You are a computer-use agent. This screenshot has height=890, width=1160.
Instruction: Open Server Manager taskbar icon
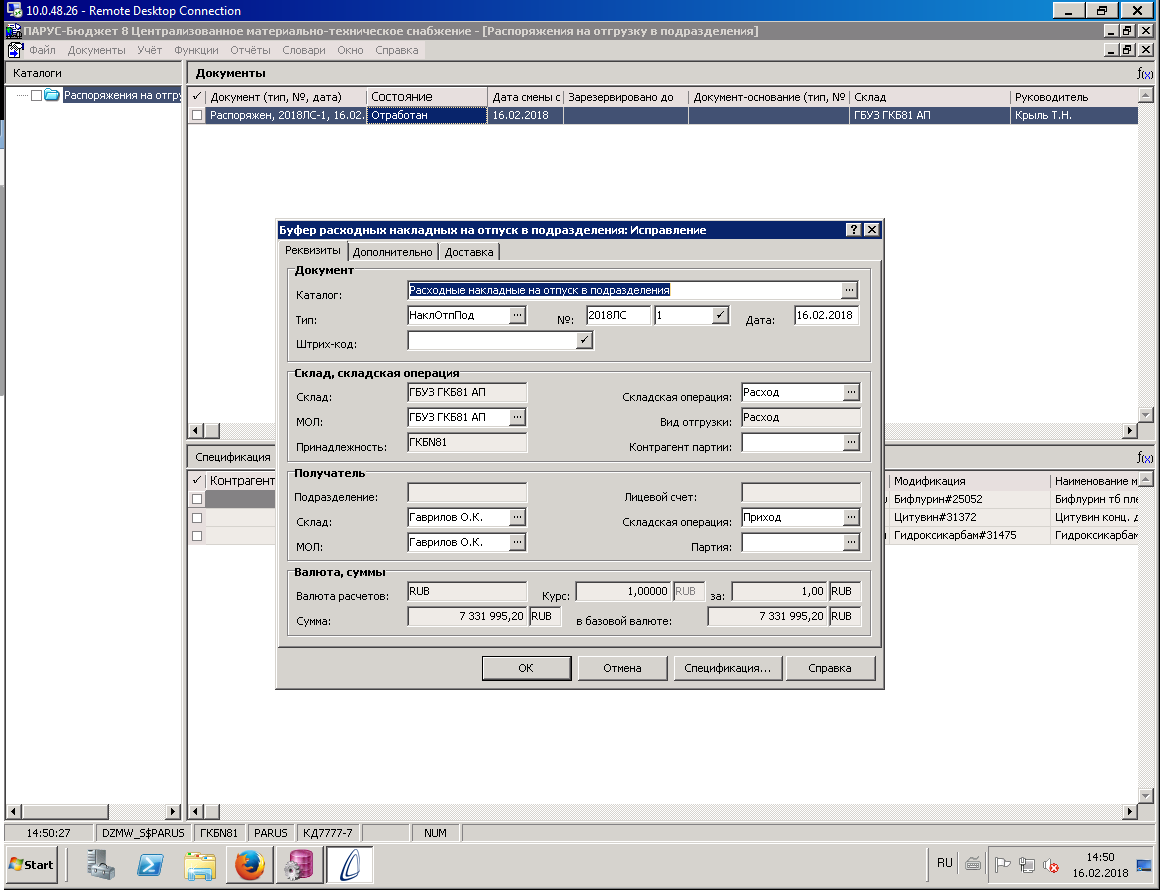101,864
